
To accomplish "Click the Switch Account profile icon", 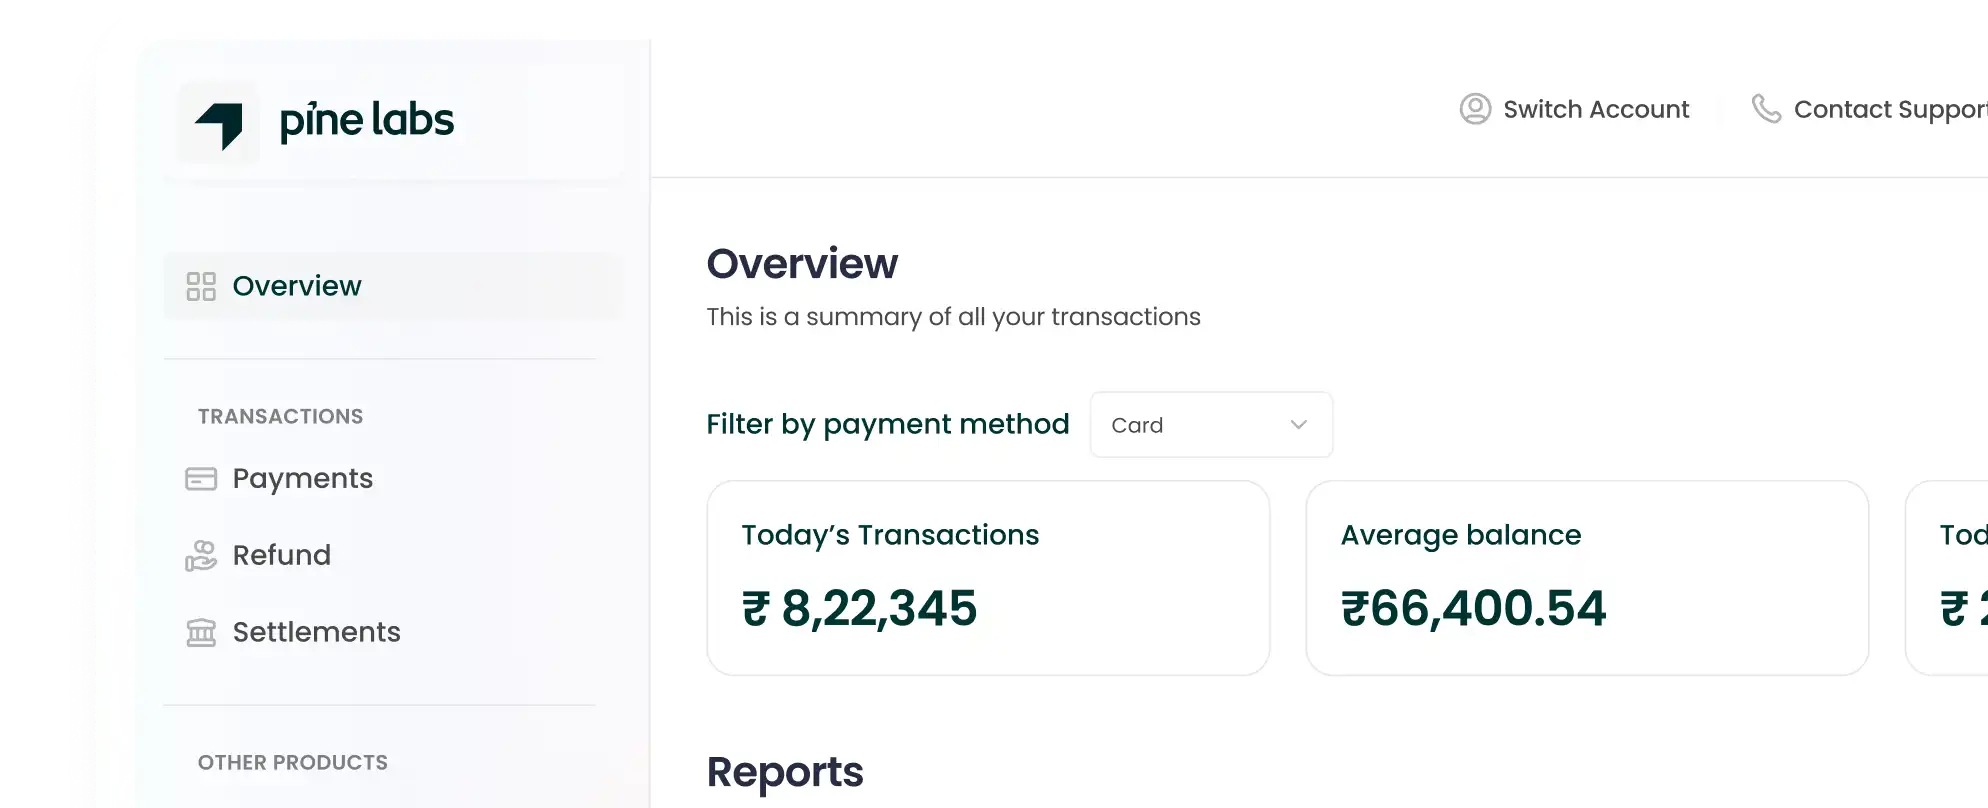I will click(1474, 109).
